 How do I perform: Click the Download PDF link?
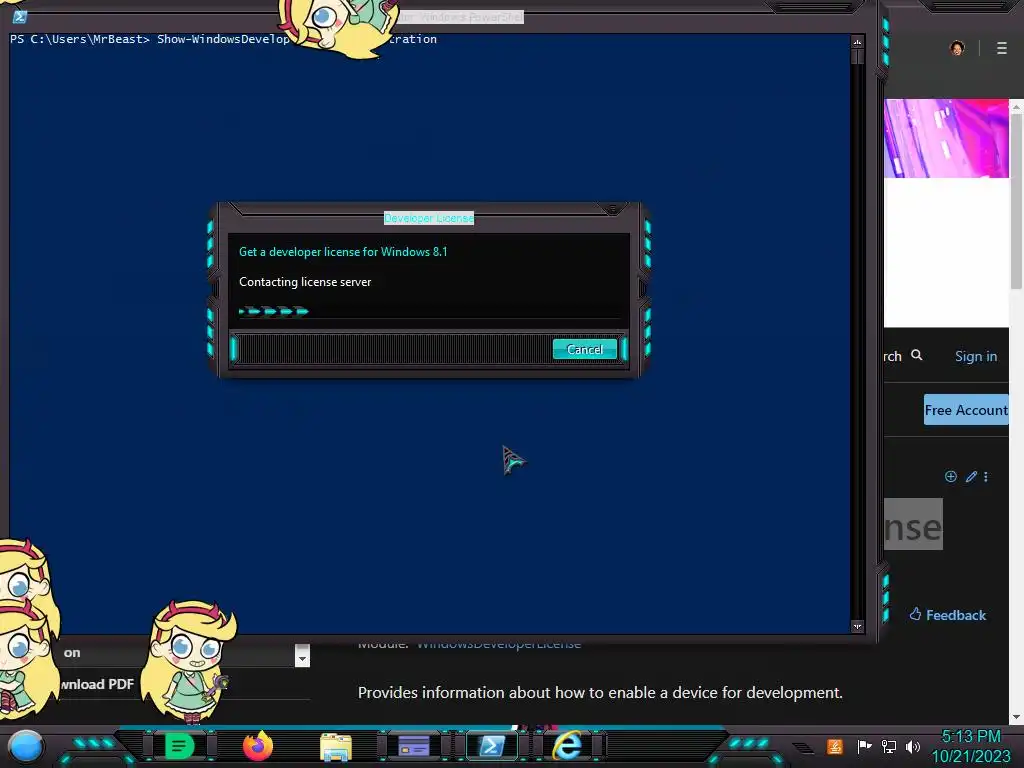(97, 684)
